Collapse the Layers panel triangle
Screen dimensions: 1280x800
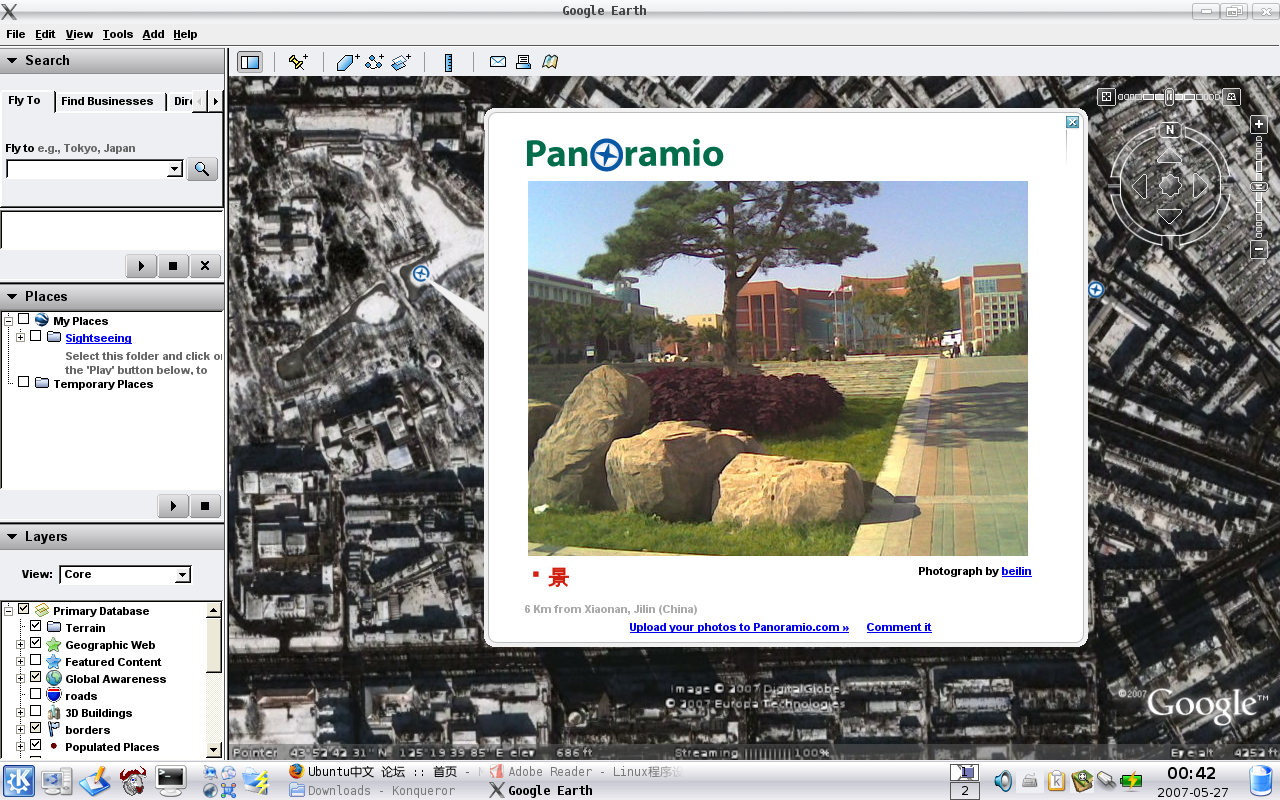point(12,537)
